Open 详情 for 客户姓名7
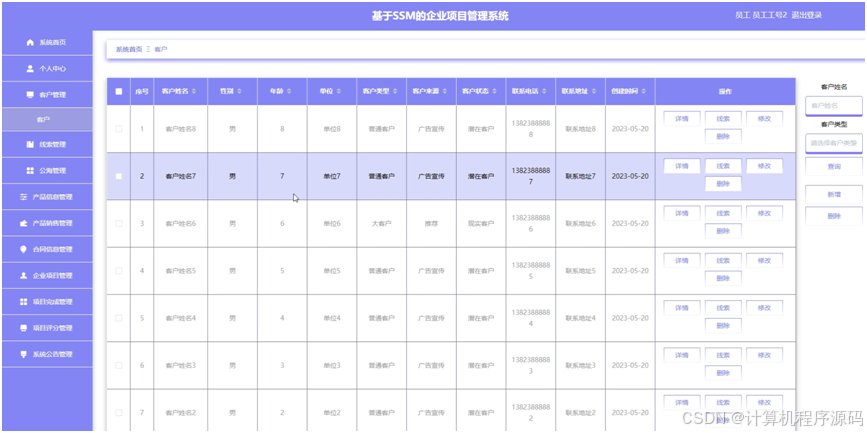Screen dimensions: 867x433 [x=682, y=166]
